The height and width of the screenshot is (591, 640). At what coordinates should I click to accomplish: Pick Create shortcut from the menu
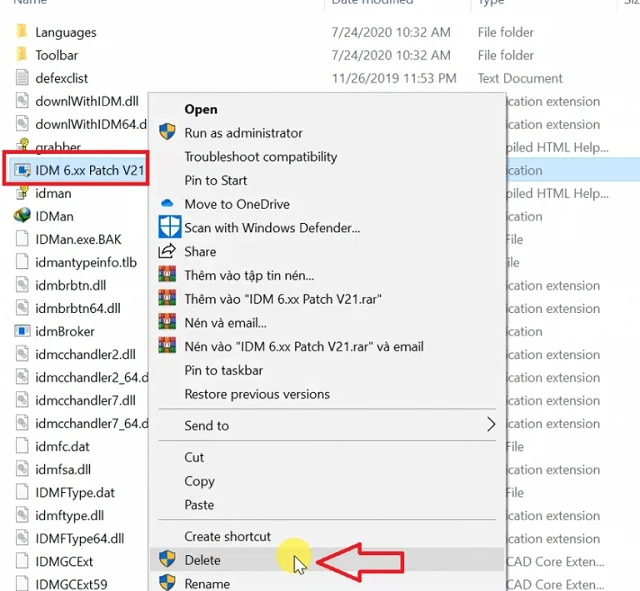(227, 537)
